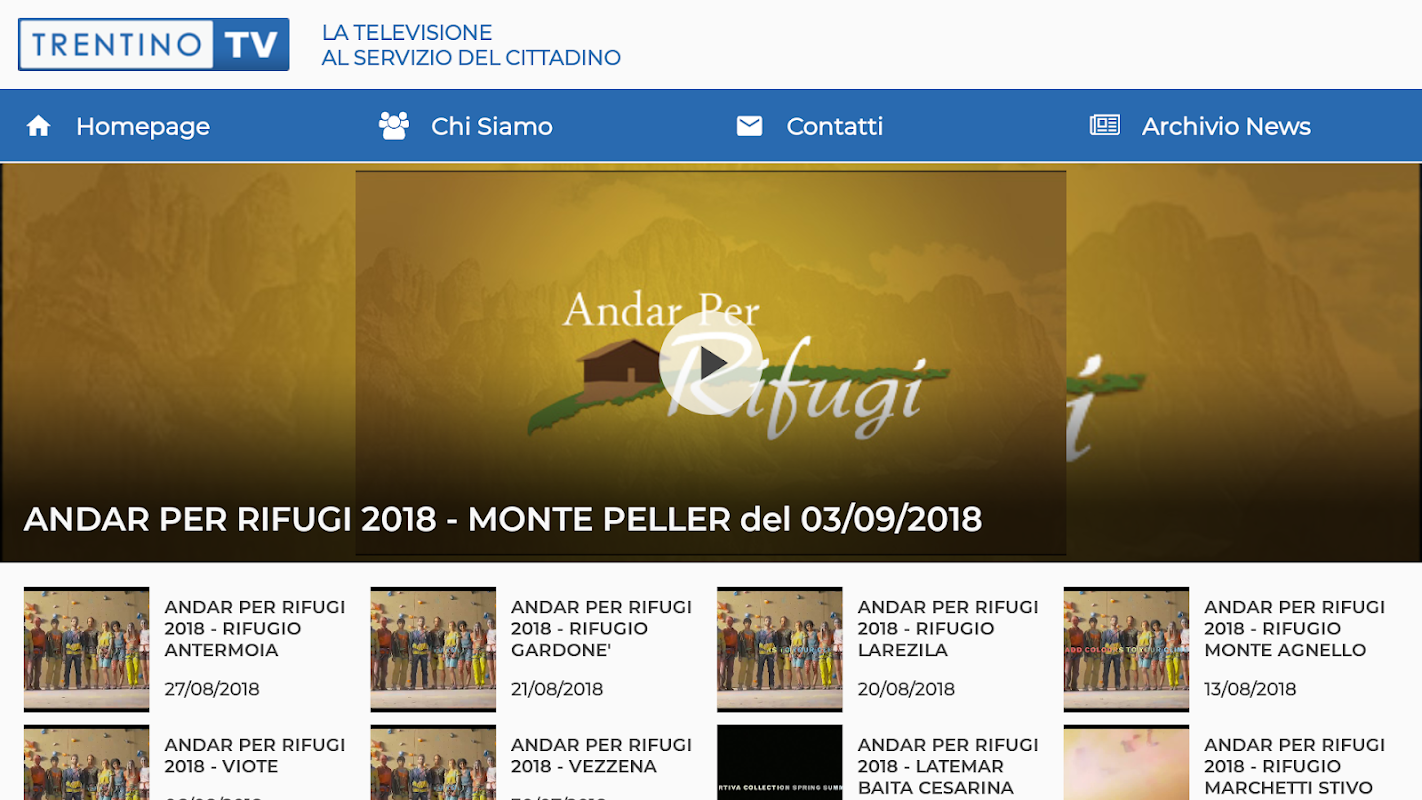Open Rifugio Antermoia video thumbnail
Image resolution: width=1422 pixels, height=800 pixels.
(x=87, y=649)
